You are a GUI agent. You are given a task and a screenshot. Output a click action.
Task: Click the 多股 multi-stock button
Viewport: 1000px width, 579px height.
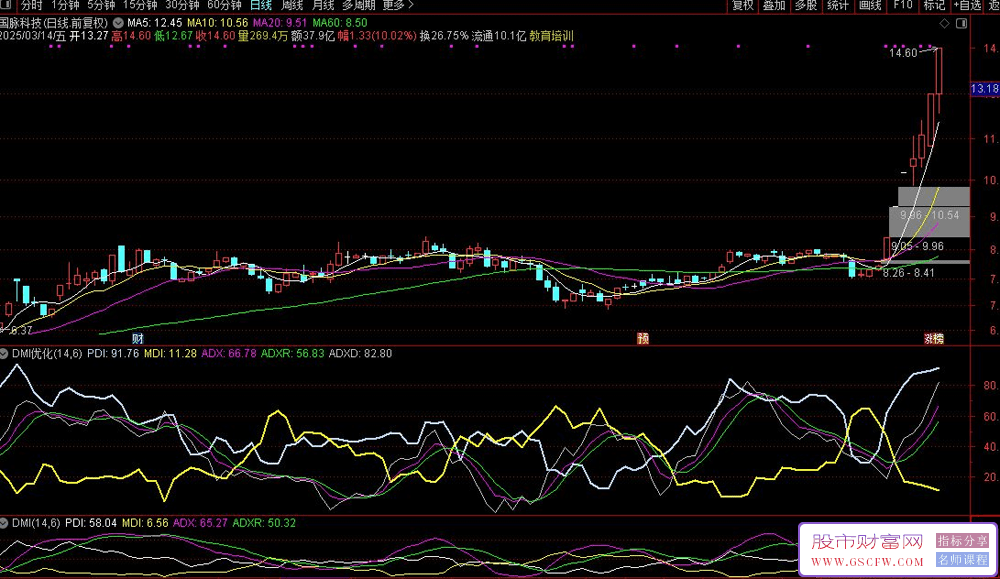click(806, 6)
